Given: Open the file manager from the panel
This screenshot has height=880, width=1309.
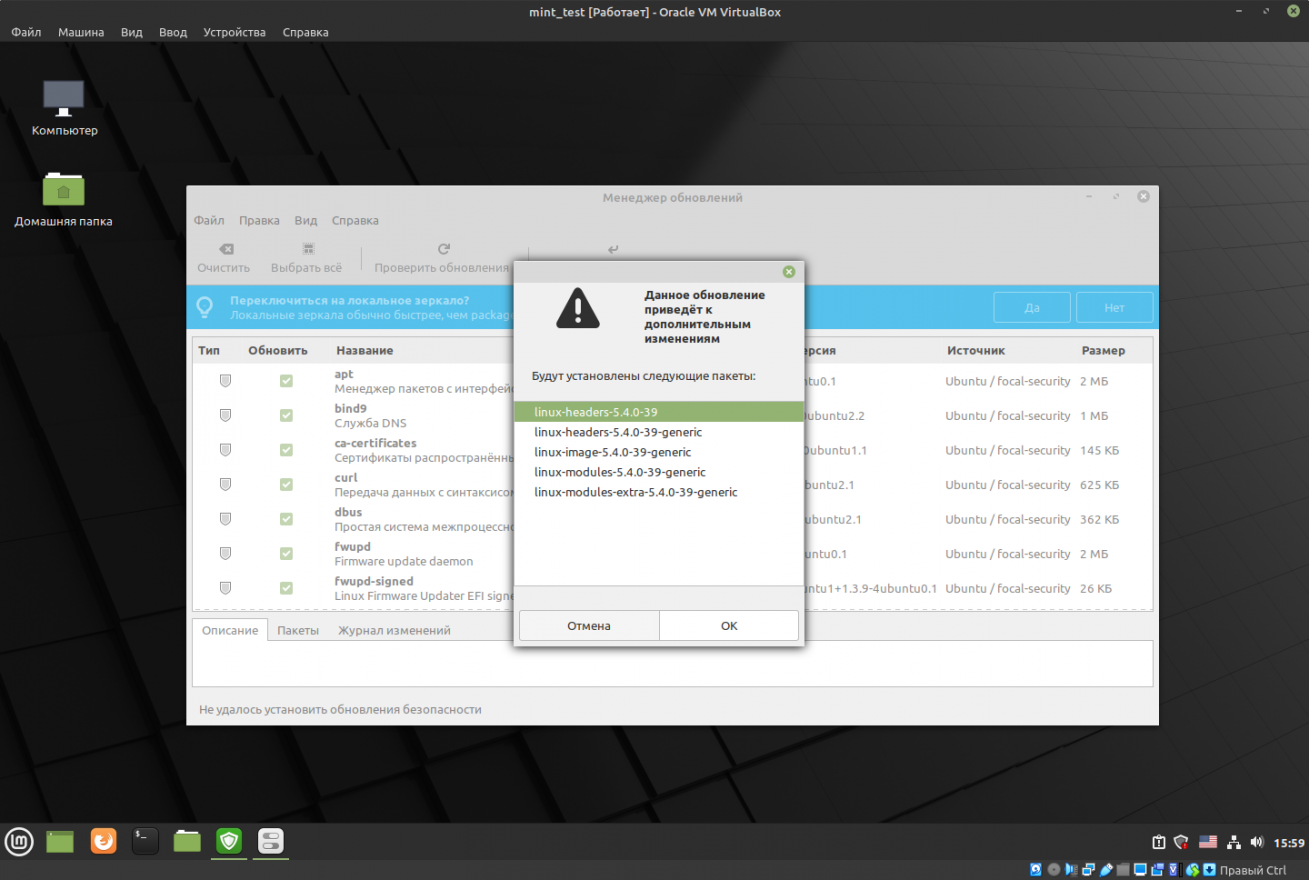Looking at the screenshot, I should [187, 841].
